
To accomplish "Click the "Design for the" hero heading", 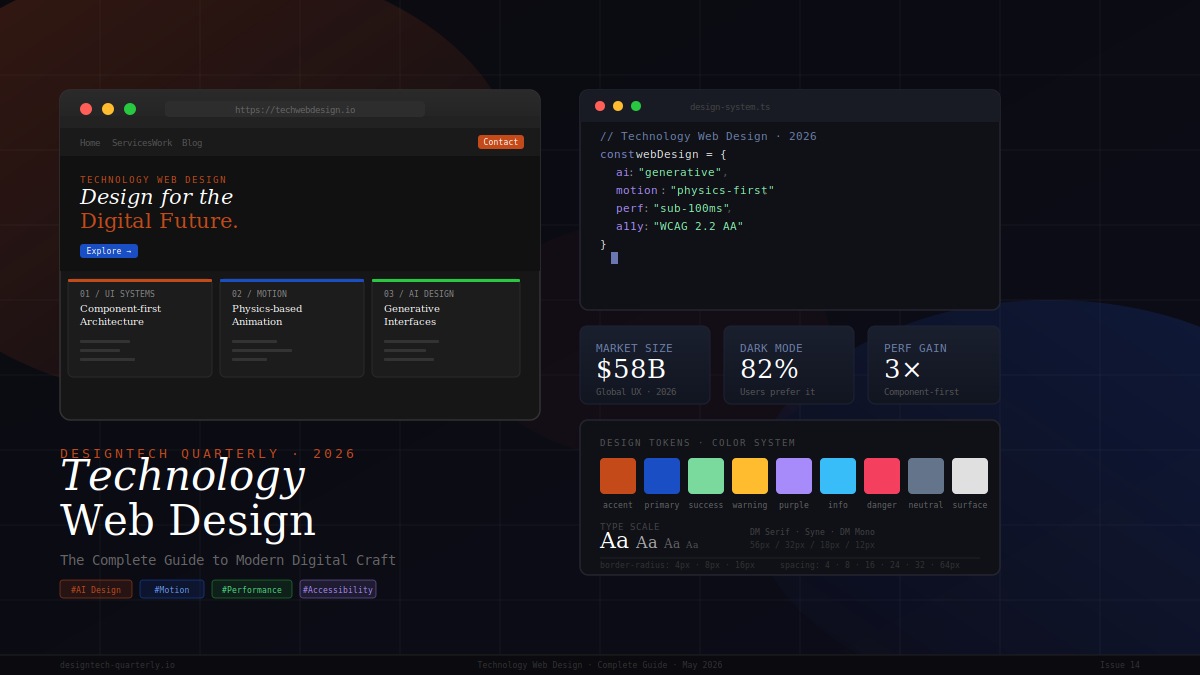I will (x=156, y=197).
